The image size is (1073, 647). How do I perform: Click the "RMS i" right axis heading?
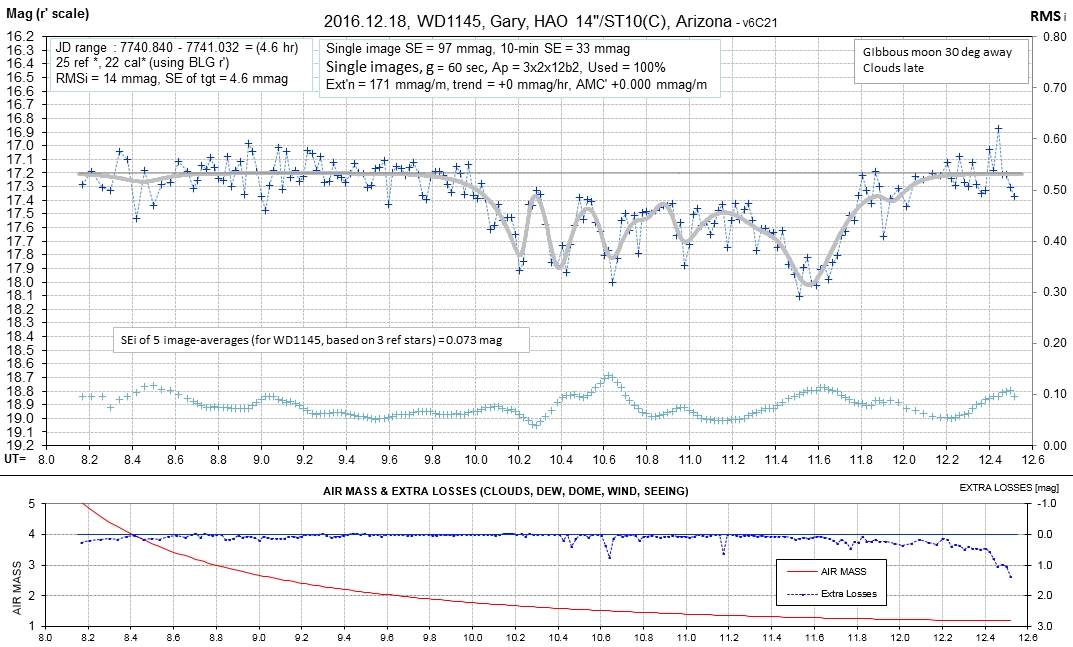(1048, 16)
